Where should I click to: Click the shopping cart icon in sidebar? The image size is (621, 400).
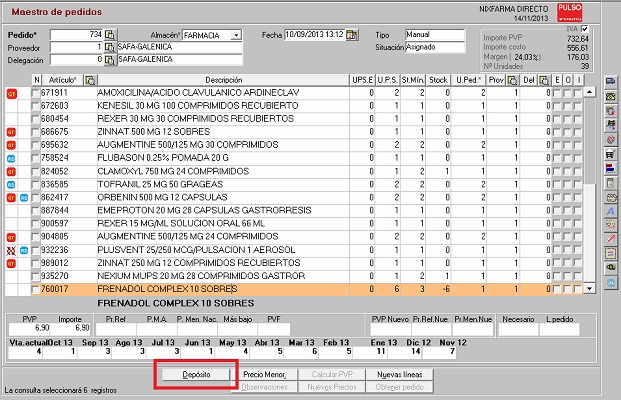(610, 154)
